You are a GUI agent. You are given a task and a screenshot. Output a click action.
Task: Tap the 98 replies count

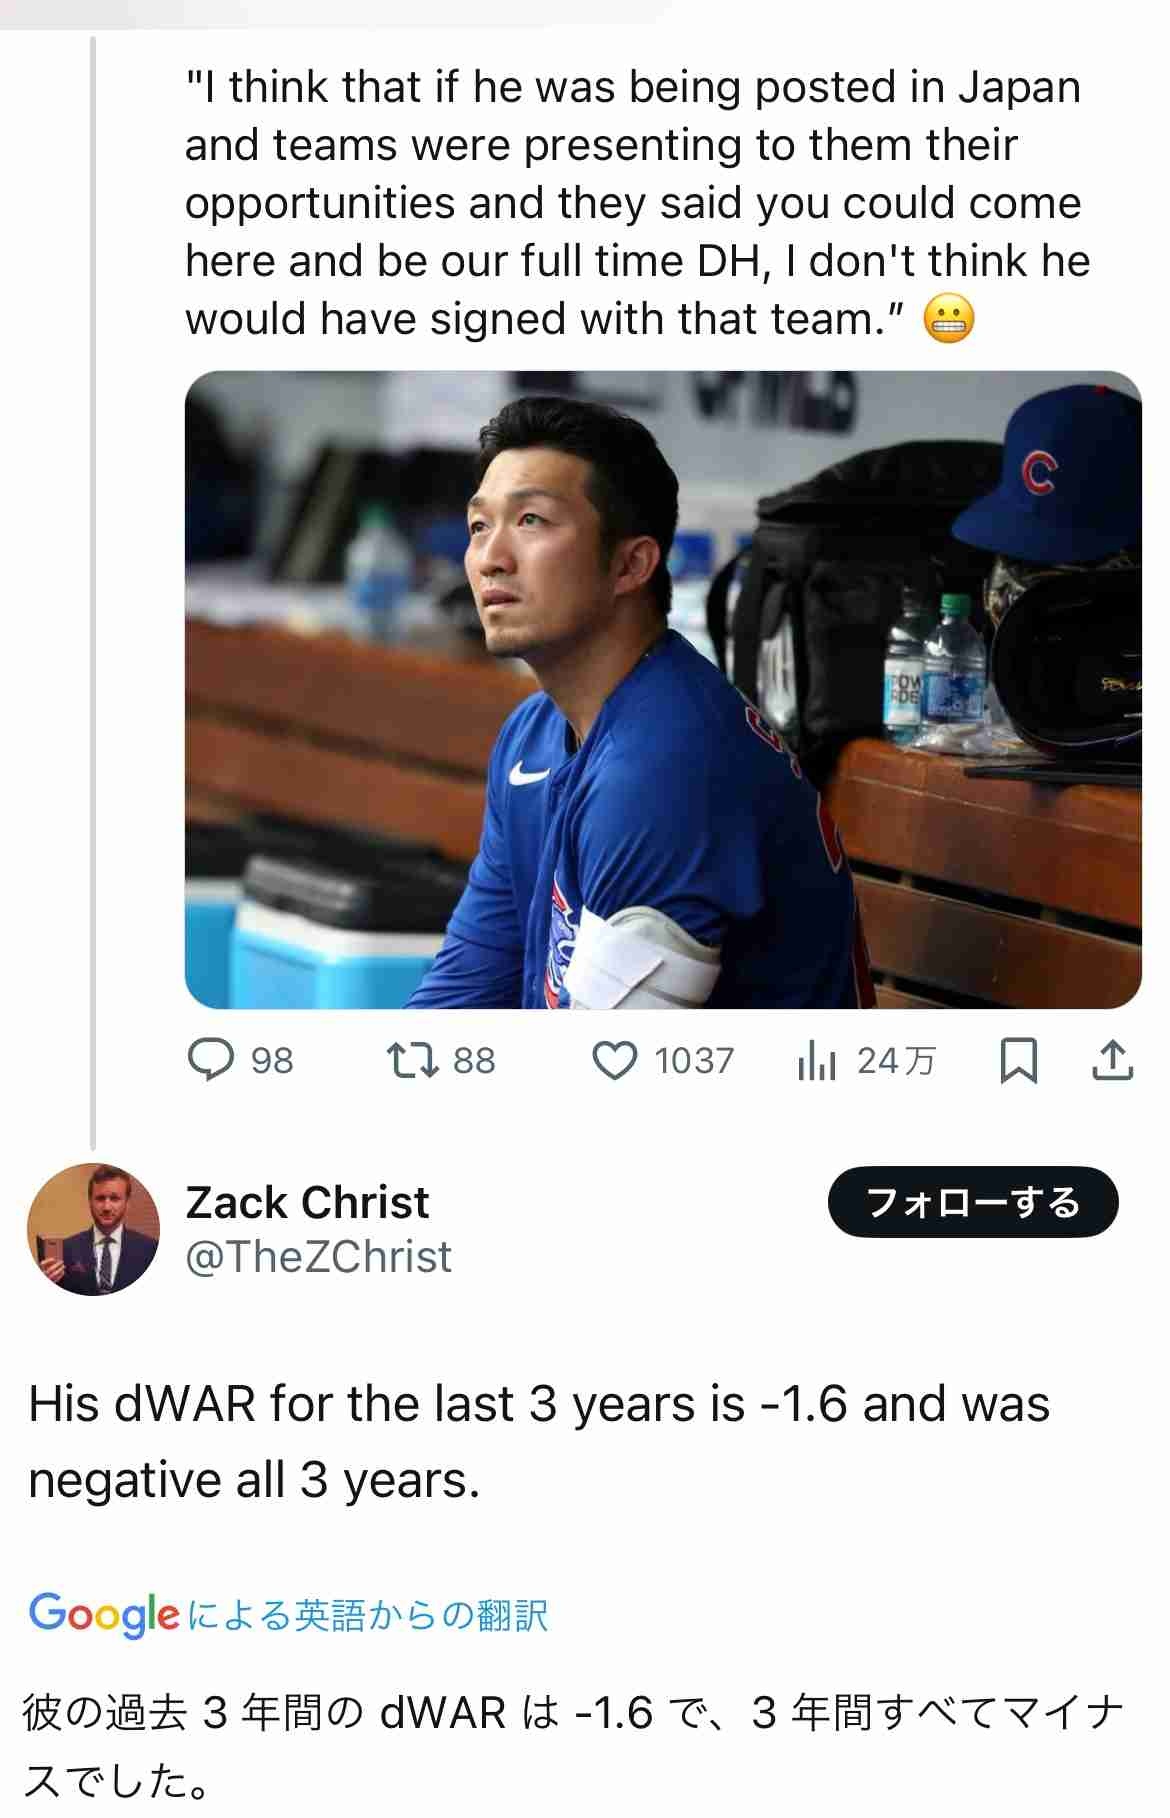point(272,1060)
